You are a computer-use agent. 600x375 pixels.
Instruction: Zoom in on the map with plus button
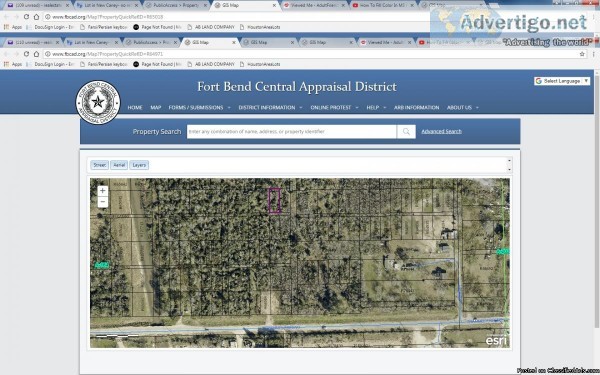[103, 191]
